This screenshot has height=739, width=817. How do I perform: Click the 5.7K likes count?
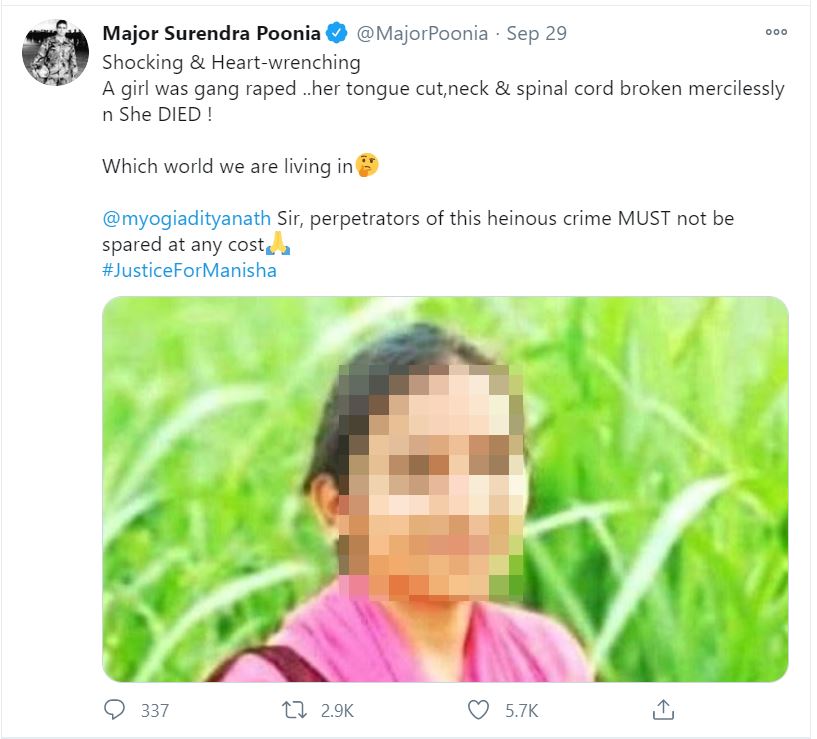(x=521, y=711)
